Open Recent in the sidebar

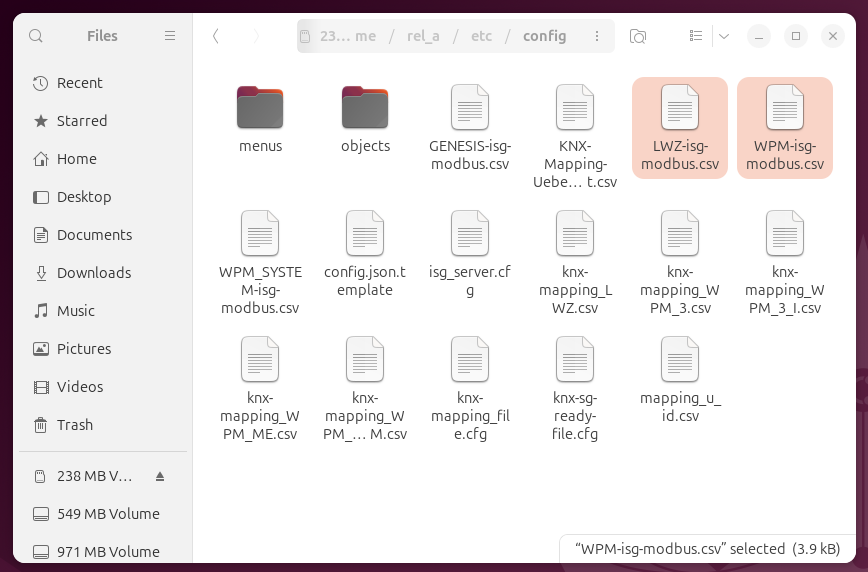click(103, 83)
